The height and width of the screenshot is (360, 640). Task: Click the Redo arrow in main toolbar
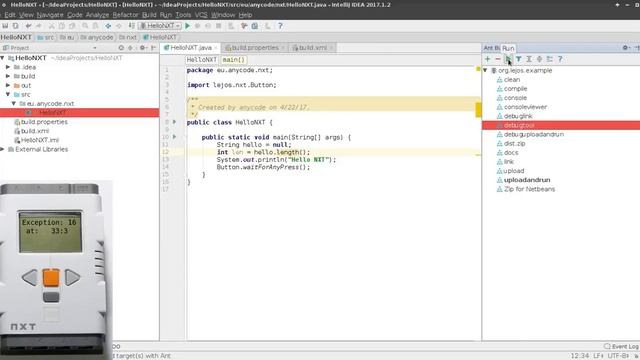pyautogui.click(x=38, y=26)
